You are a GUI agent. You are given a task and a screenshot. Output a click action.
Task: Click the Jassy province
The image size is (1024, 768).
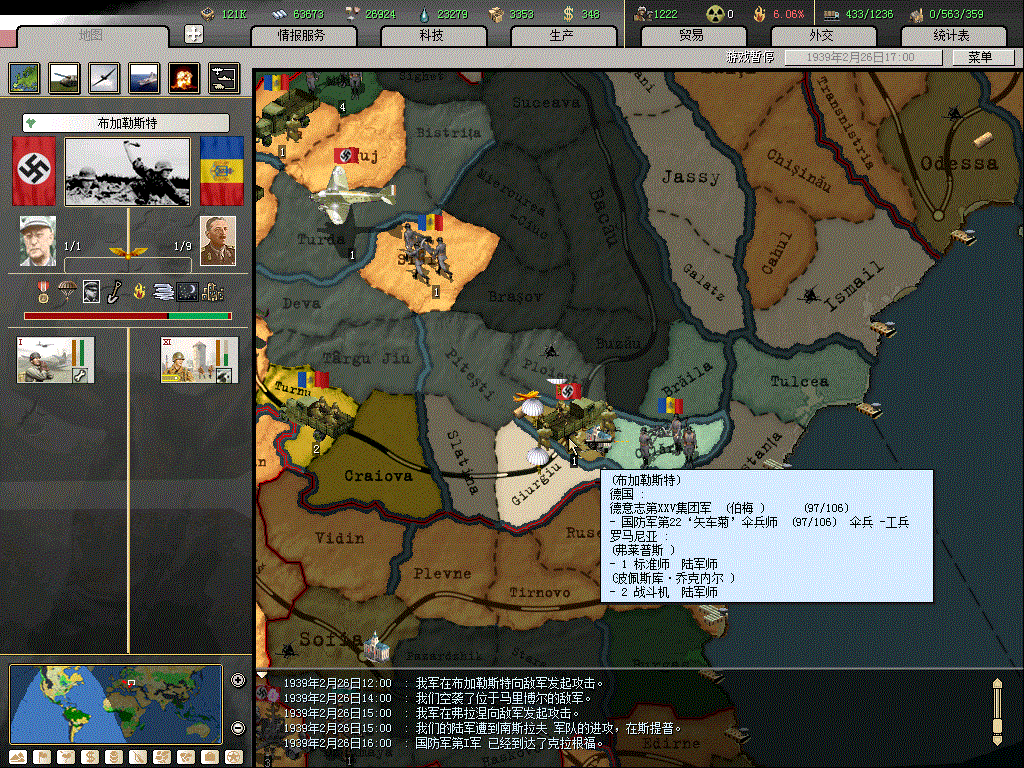click(x=691, y=176)
